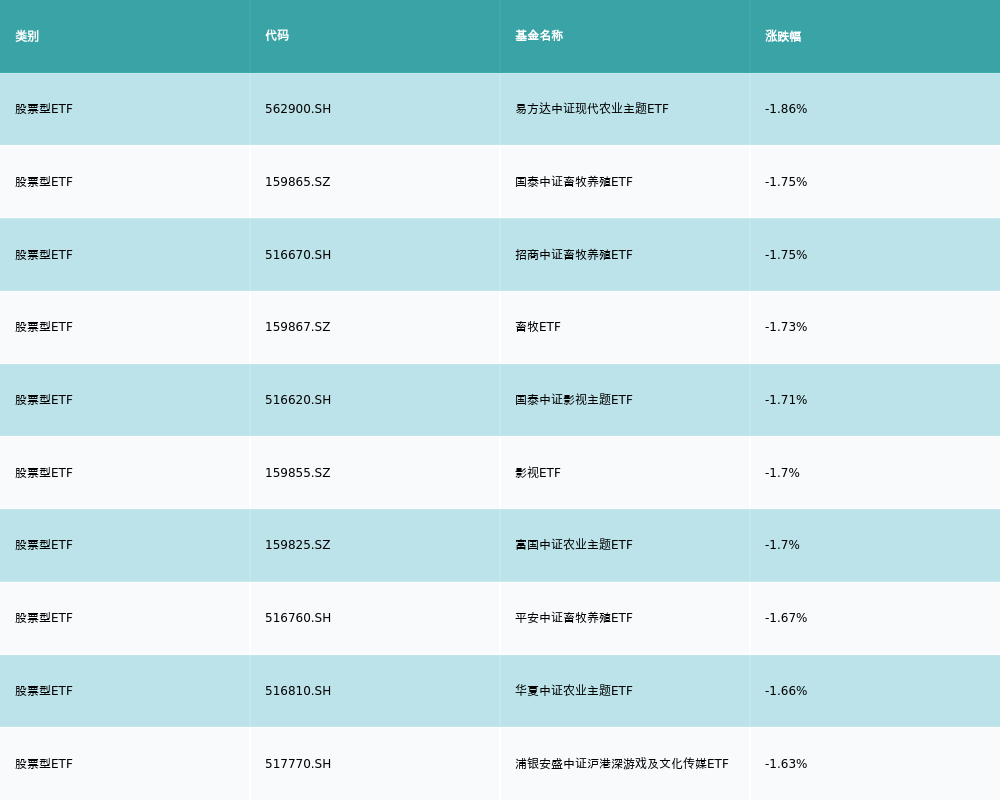Click fund name 华夏中证农业主题ETF

574,691
